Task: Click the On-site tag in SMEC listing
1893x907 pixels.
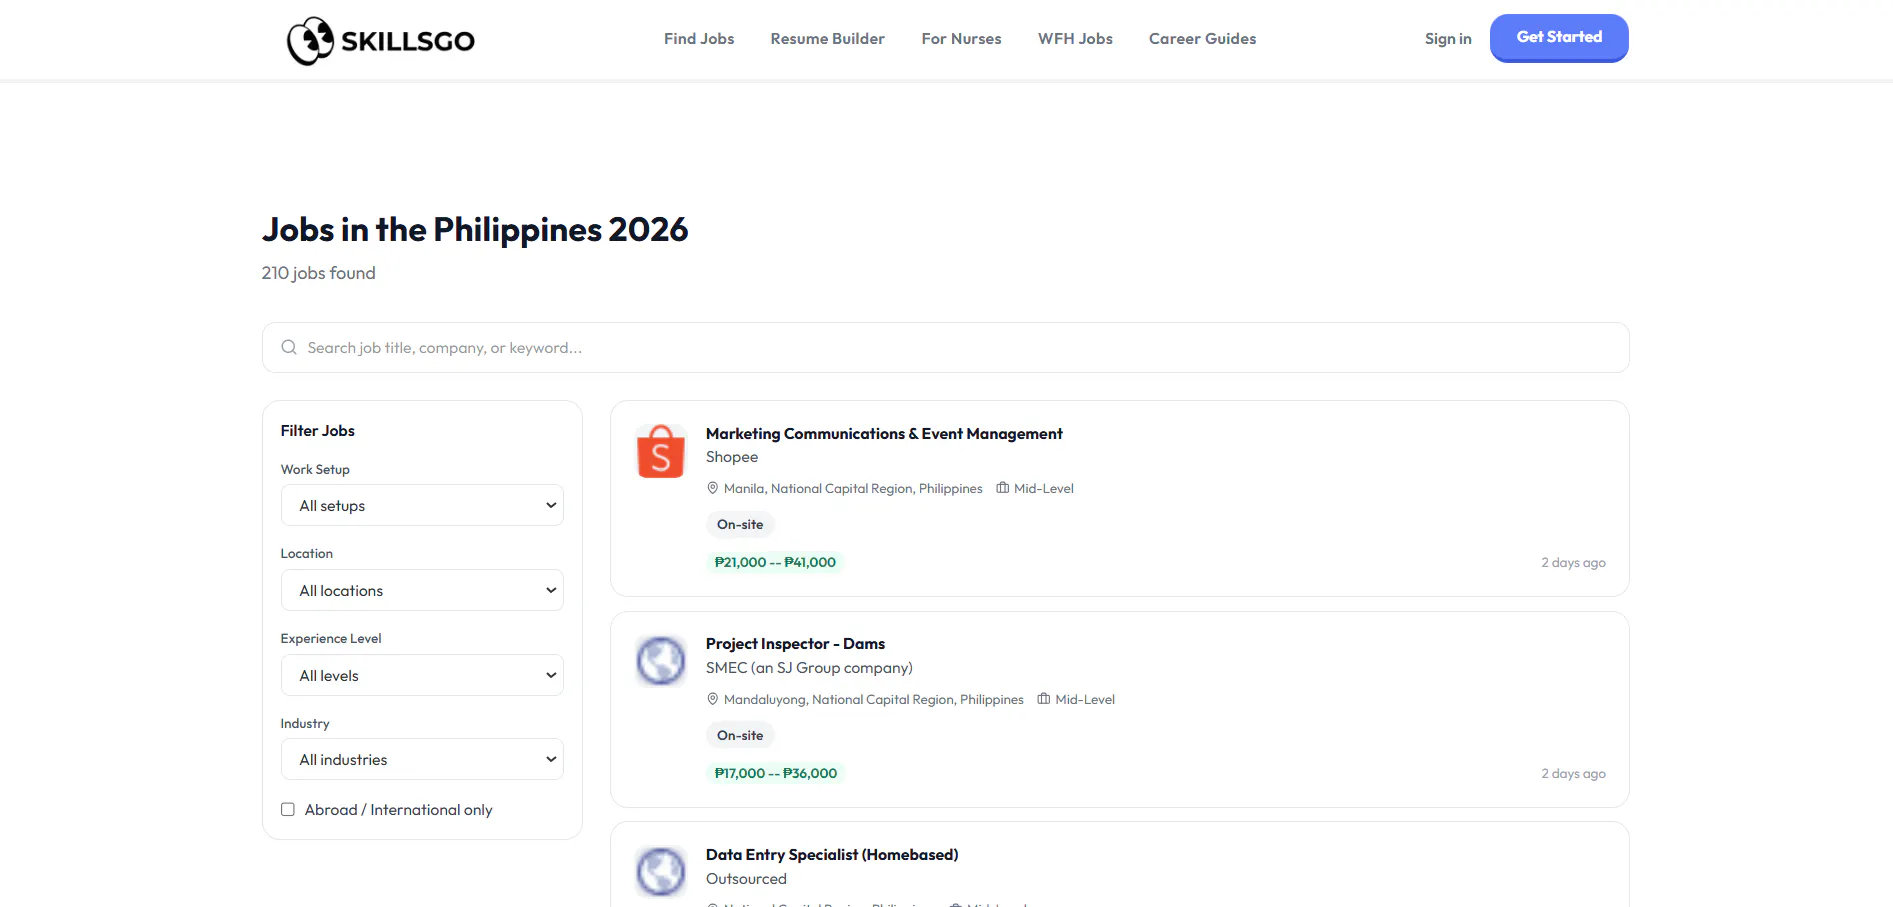Action: click(740, 735)
